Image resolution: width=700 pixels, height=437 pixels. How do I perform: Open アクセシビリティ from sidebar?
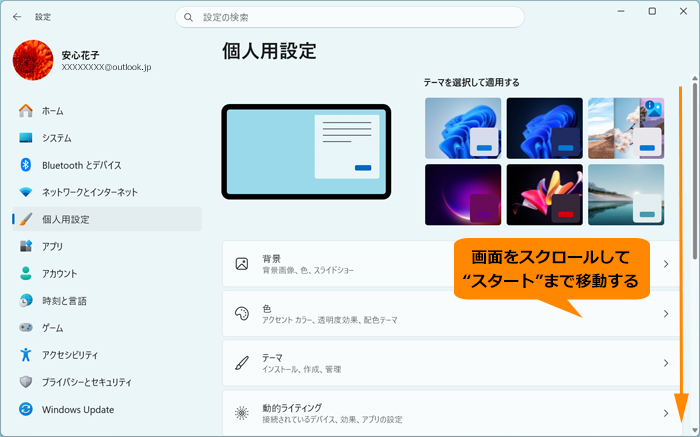point(107,355)
